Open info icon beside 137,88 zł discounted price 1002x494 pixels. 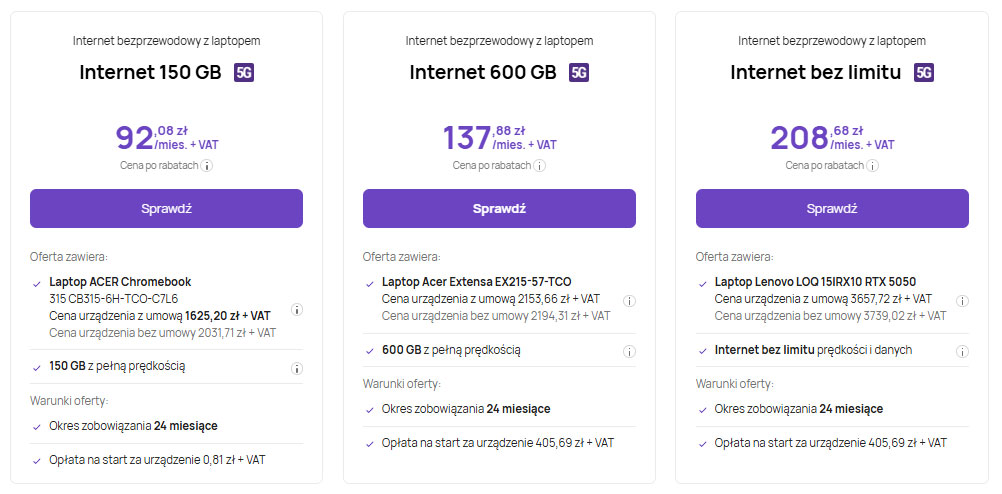click(x=540, y=166)
